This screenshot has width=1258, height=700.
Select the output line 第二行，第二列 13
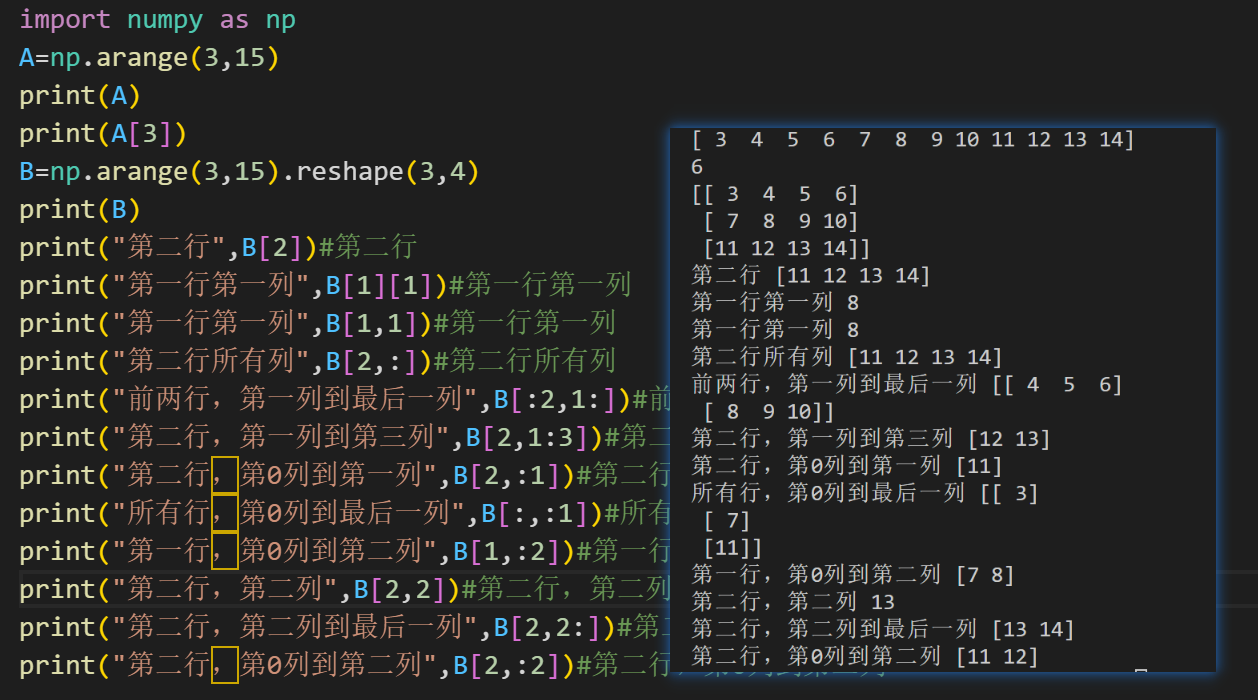(x=790, y=602)
